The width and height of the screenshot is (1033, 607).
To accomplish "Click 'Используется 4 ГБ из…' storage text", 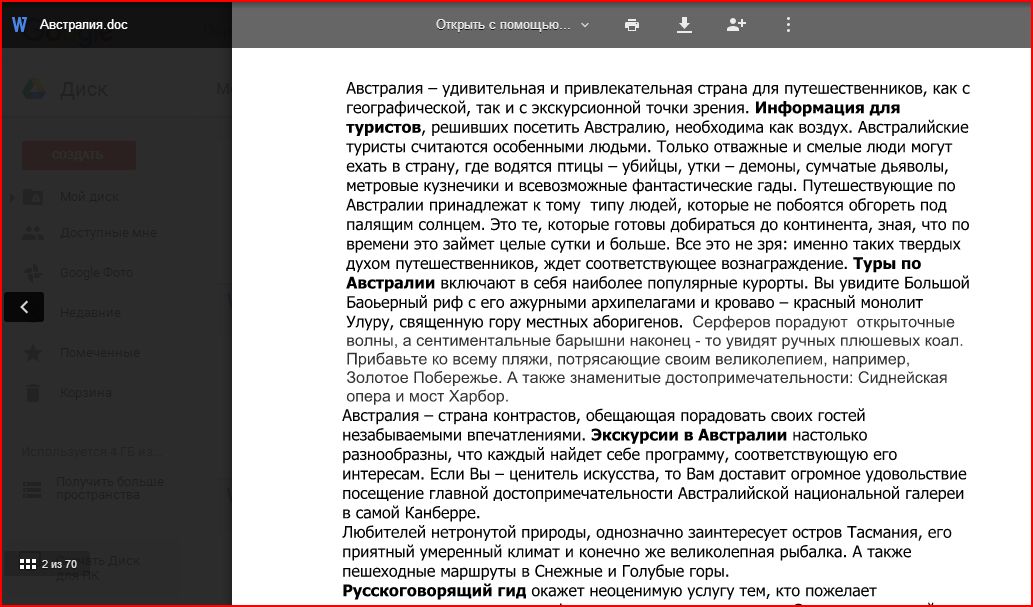I will coord(92,452).
